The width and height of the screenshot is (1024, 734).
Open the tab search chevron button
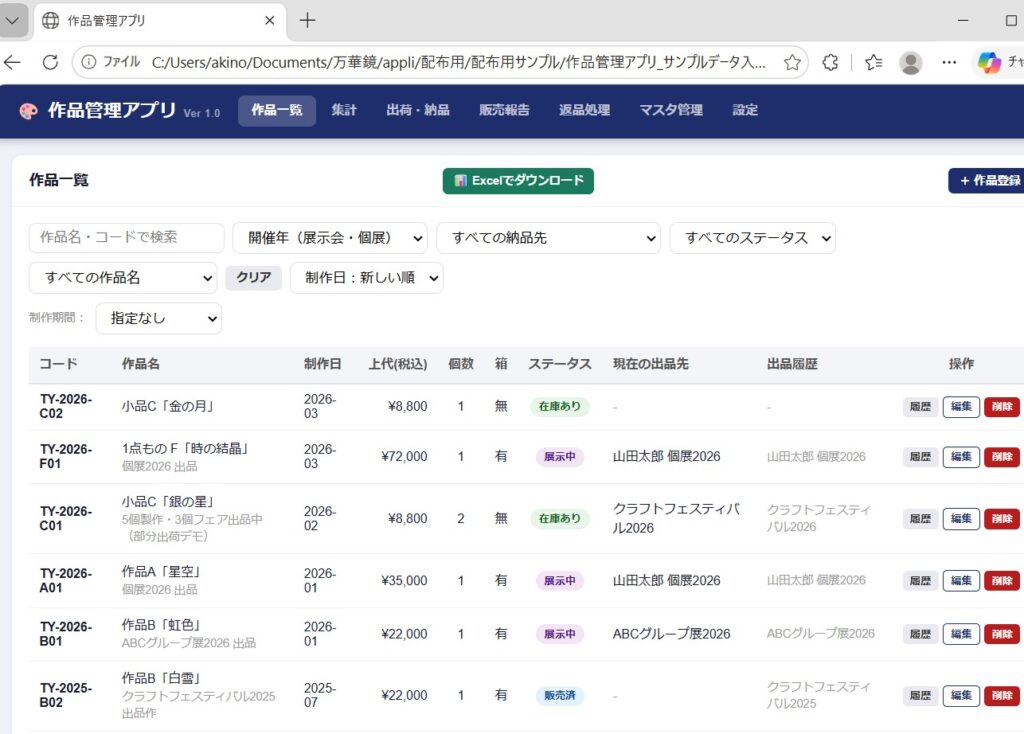click(12, 20)
